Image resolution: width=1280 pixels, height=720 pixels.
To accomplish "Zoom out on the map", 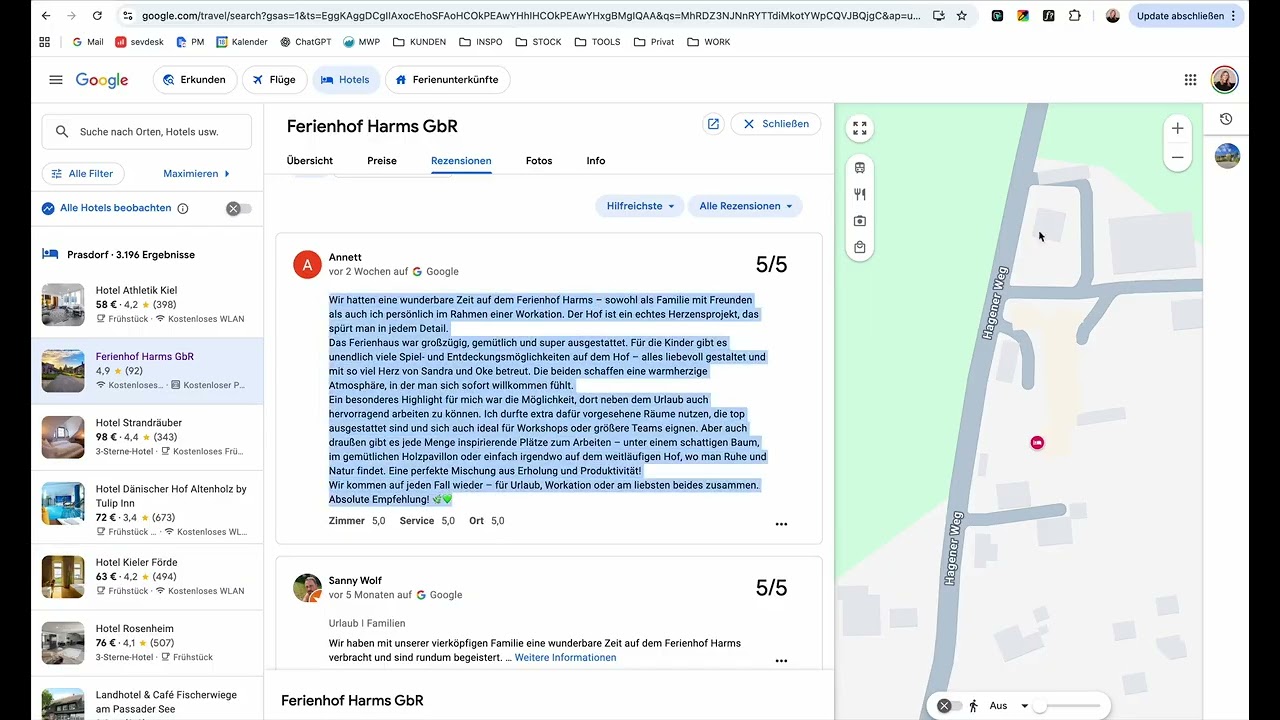I will pyautogui.click(x=1178, y=157).
